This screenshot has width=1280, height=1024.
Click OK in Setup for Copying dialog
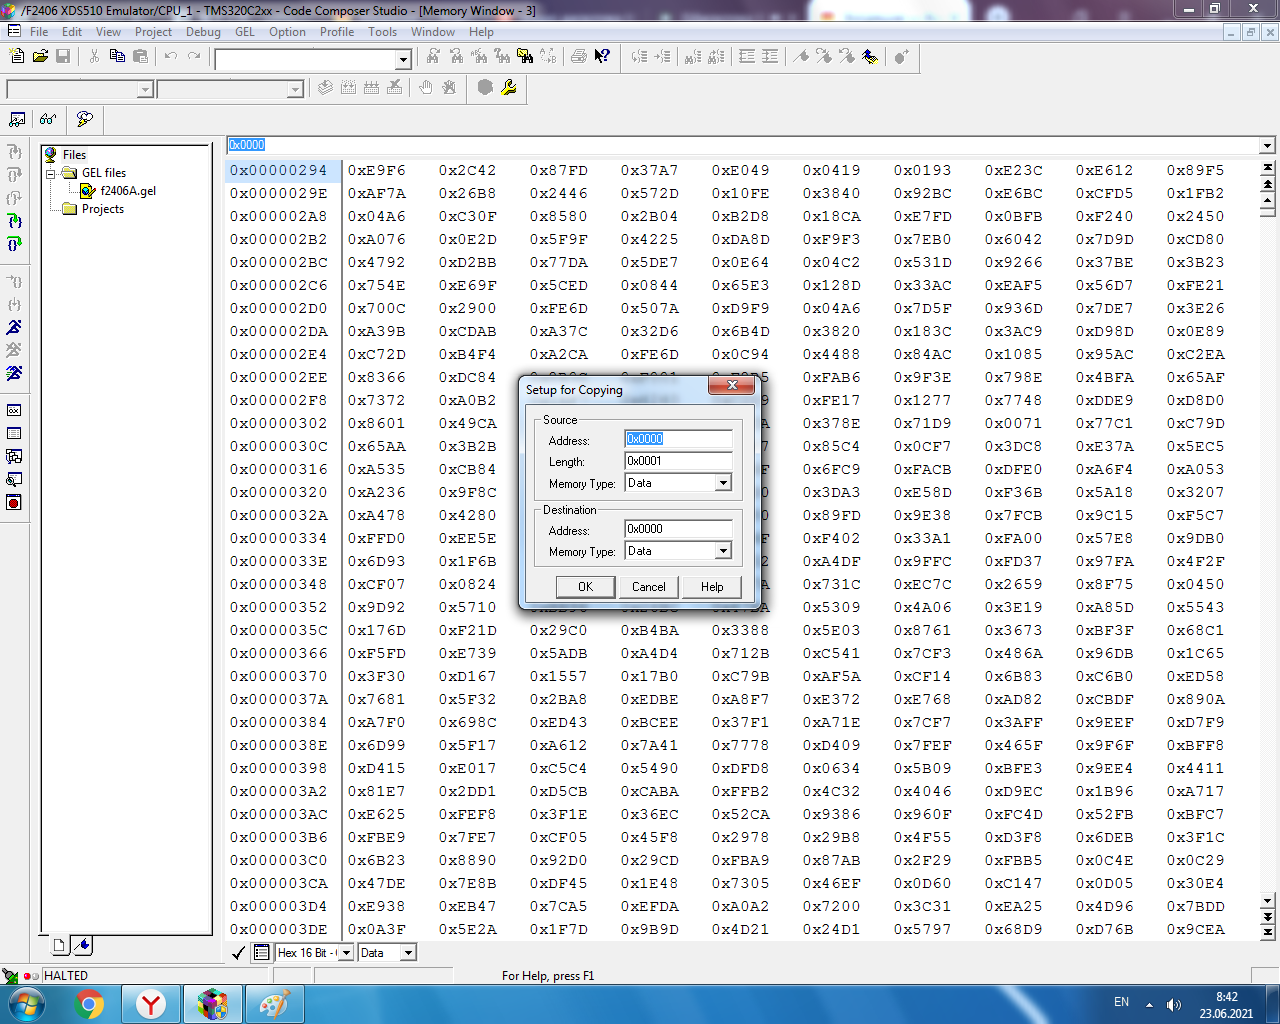point(585,587)
